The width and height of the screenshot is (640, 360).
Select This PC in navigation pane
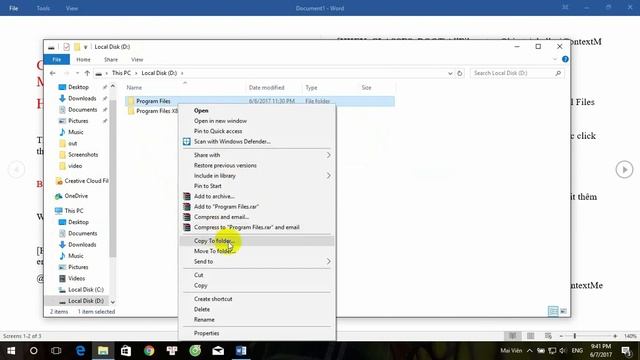click(73, 211)
